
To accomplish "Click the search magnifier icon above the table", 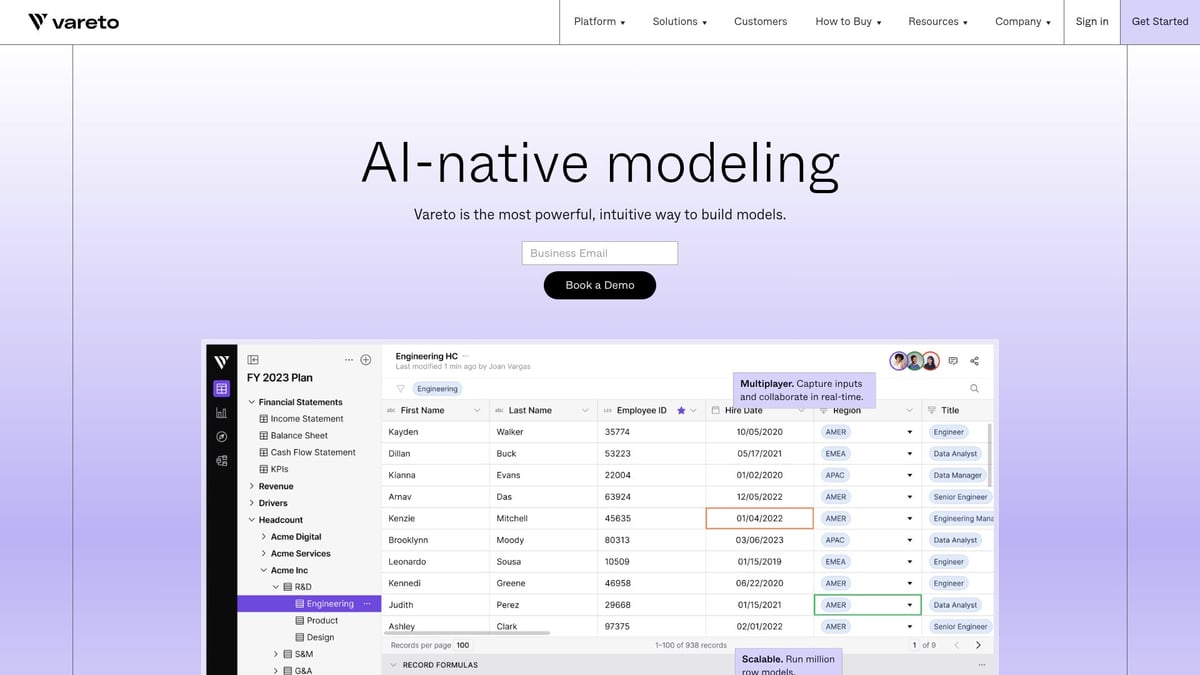I will coord(974,388).
